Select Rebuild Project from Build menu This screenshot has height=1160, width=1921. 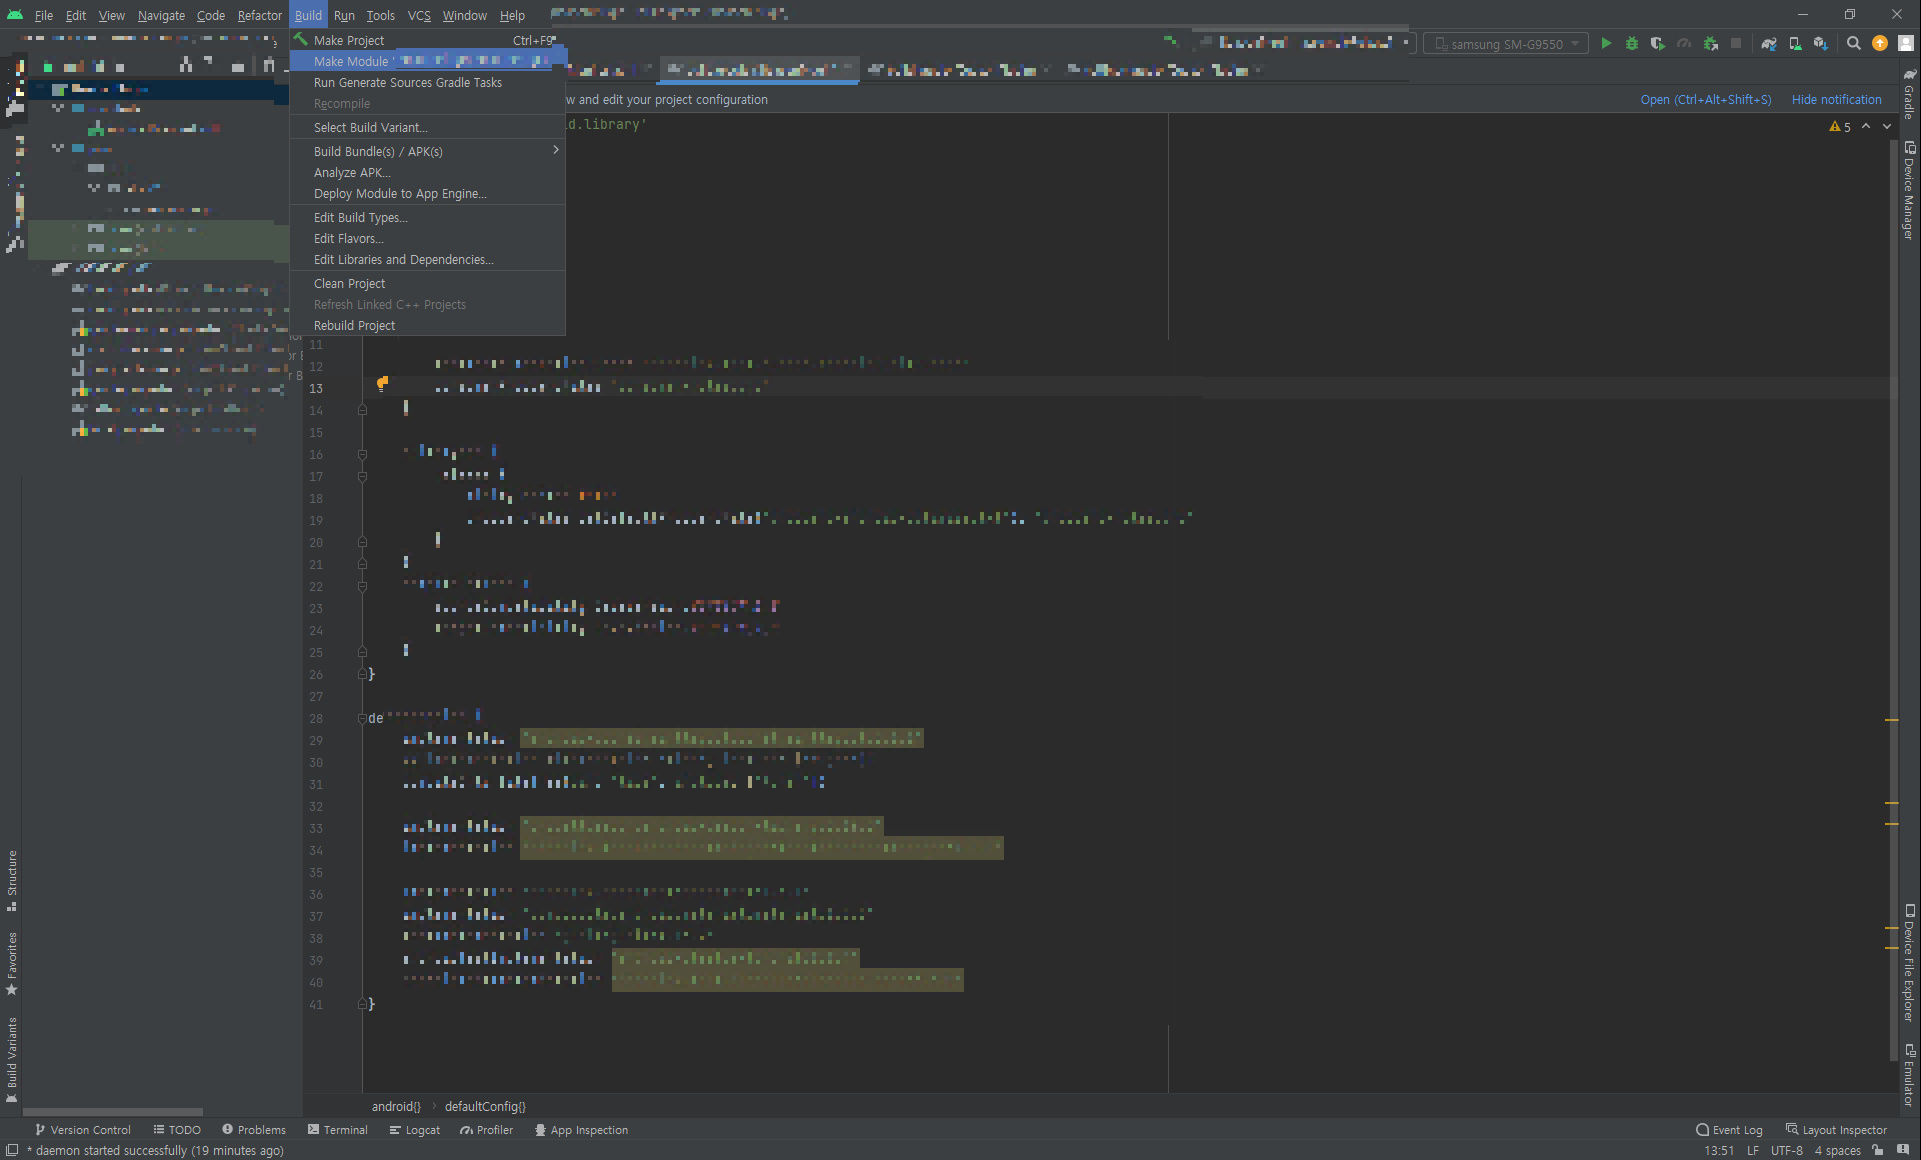(354, 326)
